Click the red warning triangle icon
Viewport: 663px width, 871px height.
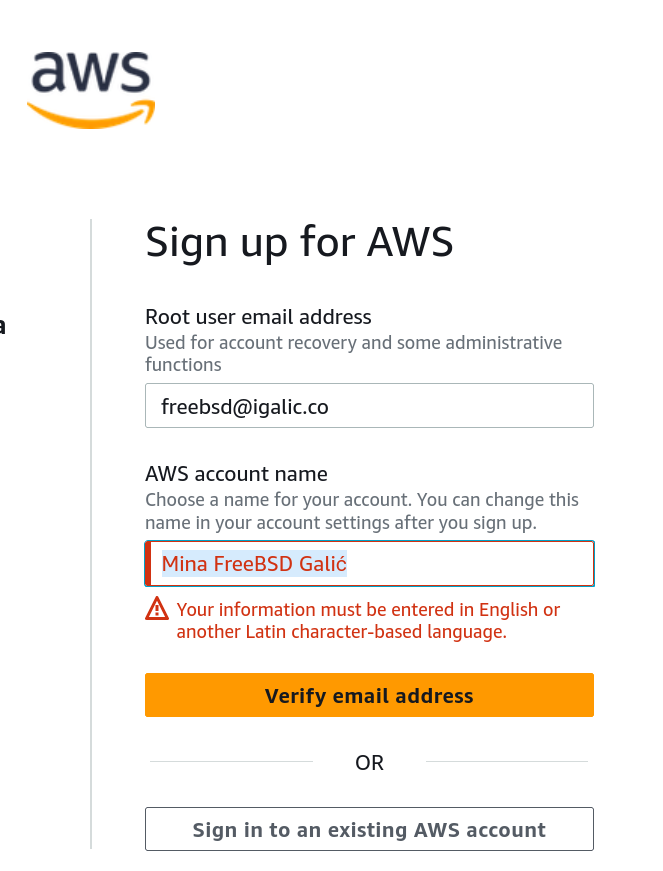click(157, 608)
